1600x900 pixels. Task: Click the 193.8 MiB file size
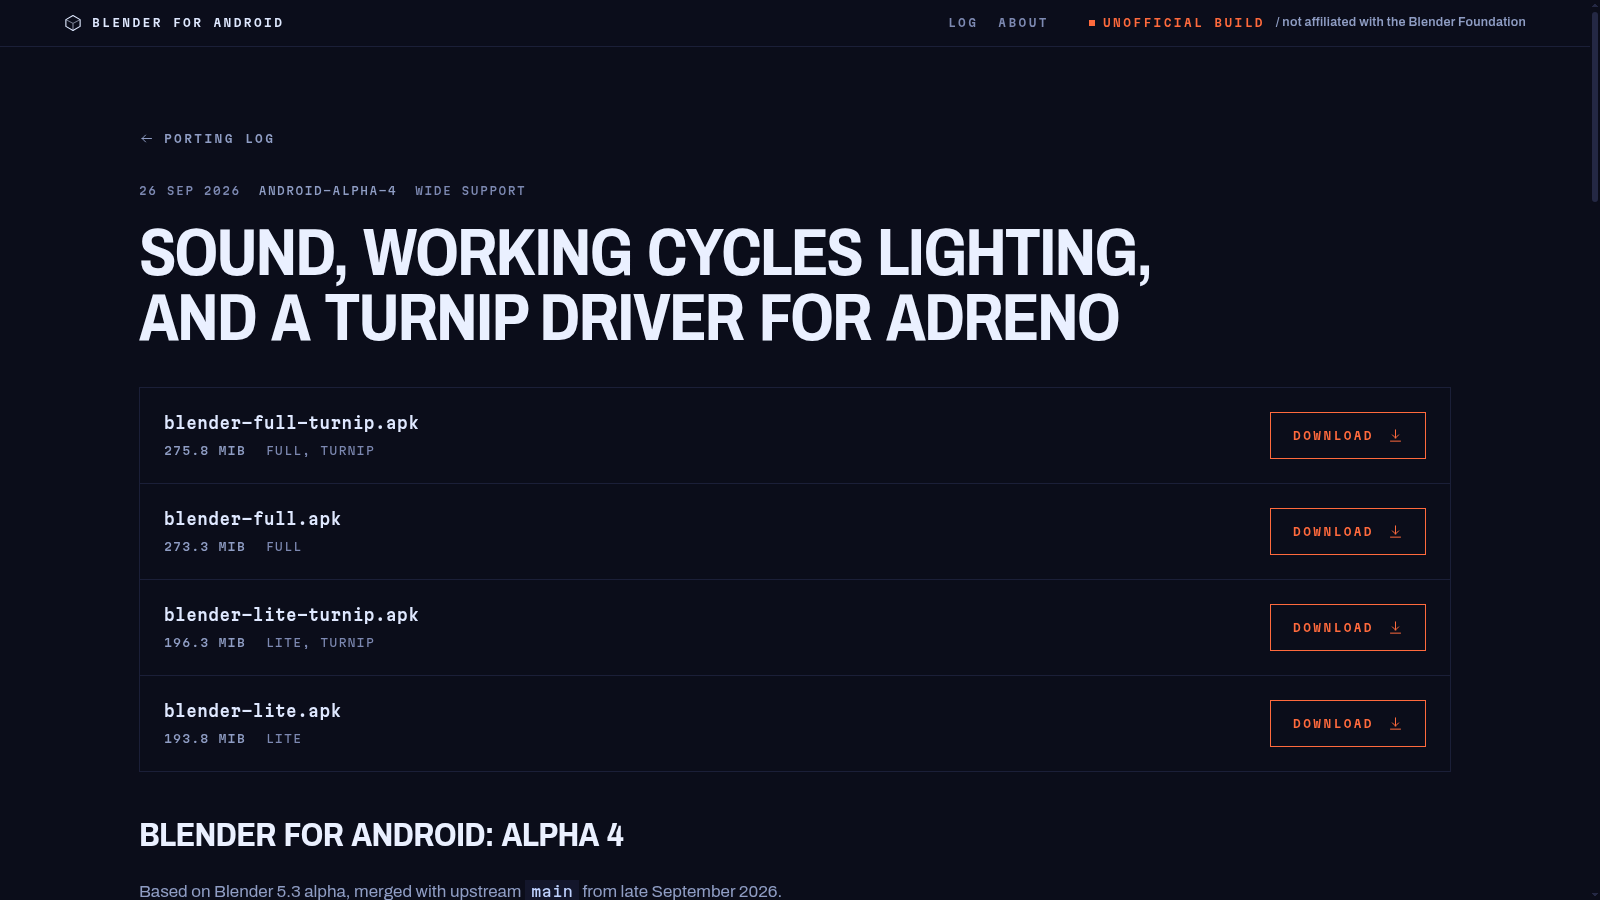[205, 739]
